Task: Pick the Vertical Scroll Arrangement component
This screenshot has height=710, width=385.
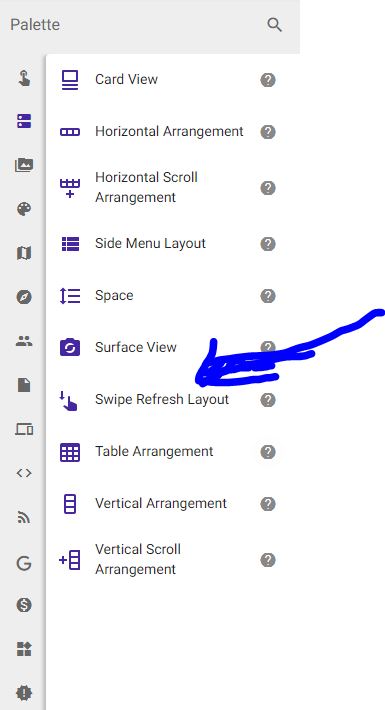Action: tap(168, 560)
